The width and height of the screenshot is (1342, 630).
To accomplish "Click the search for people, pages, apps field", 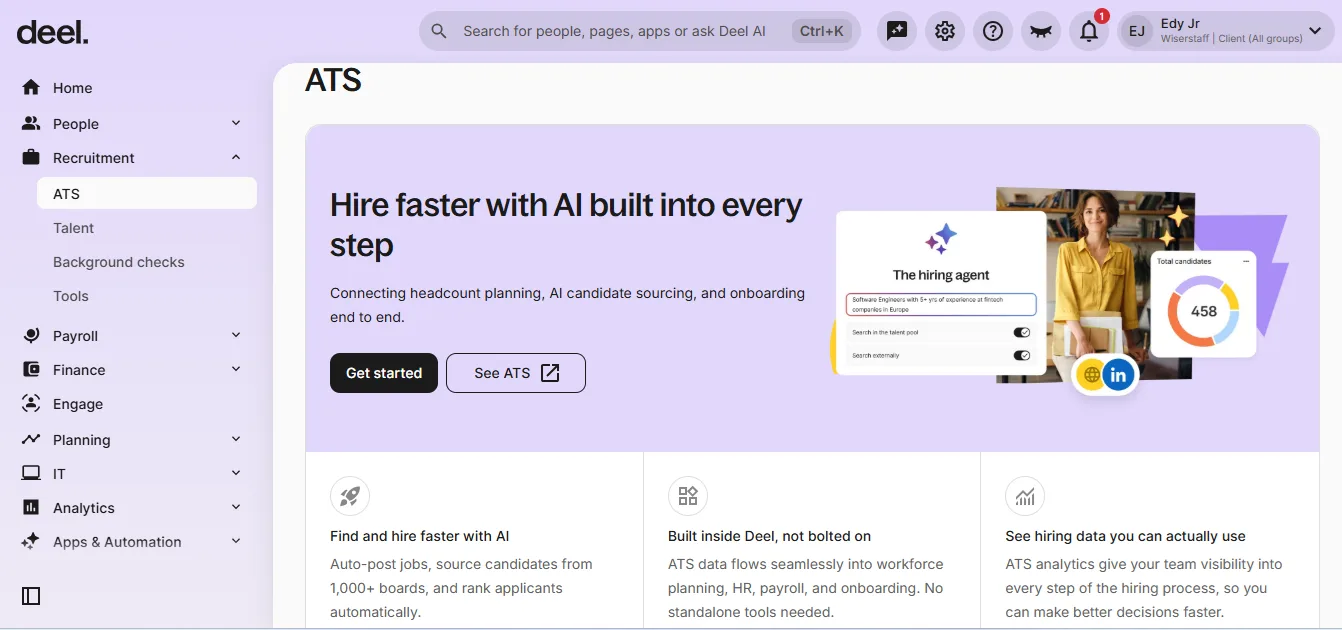I will 640,31.
